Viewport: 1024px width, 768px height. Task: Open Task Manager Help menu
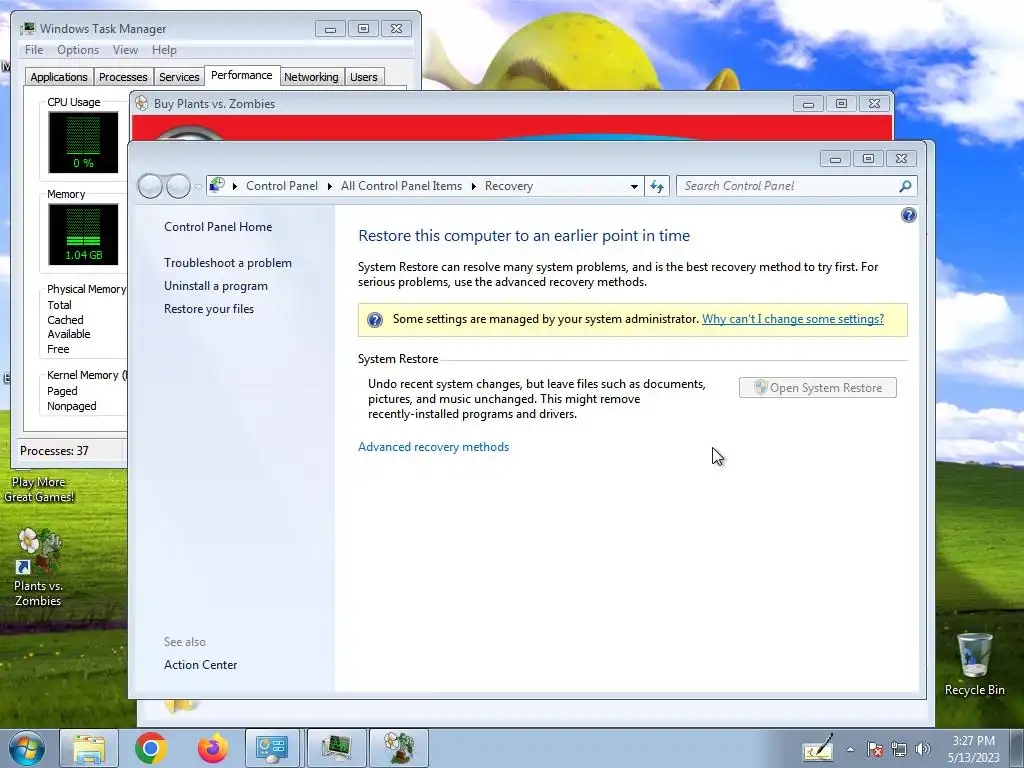coord(164,50)
